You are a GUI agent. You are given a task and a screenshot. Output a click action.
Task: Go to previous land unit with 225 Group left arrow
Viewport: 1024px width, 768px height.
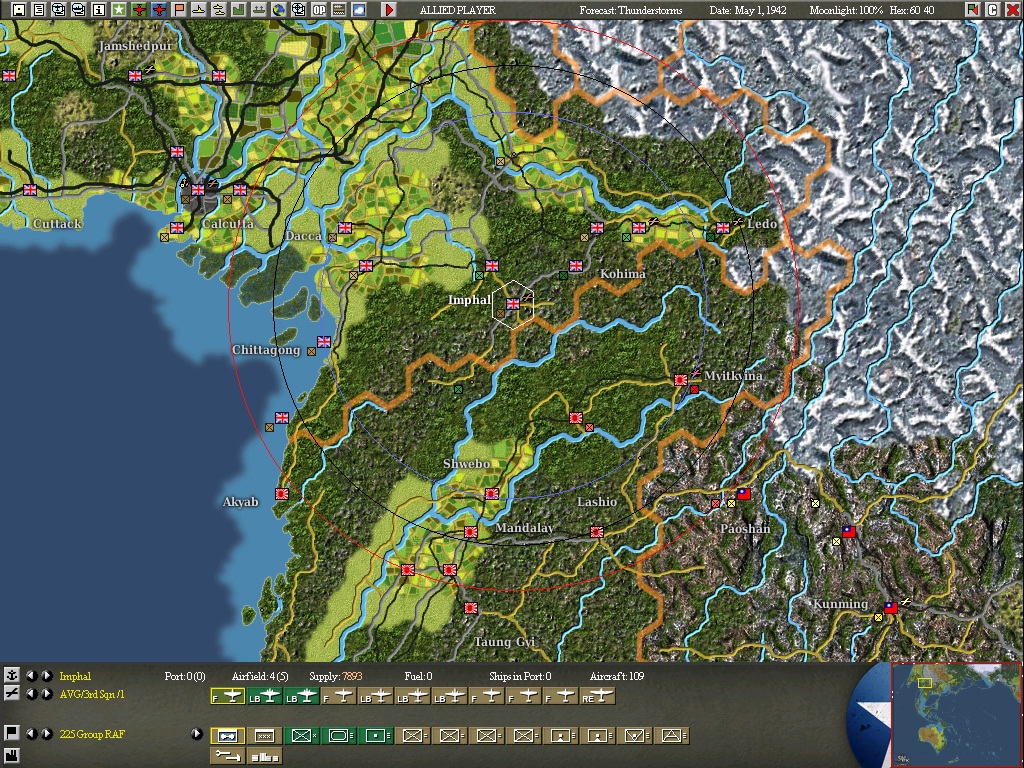point(31,733)
